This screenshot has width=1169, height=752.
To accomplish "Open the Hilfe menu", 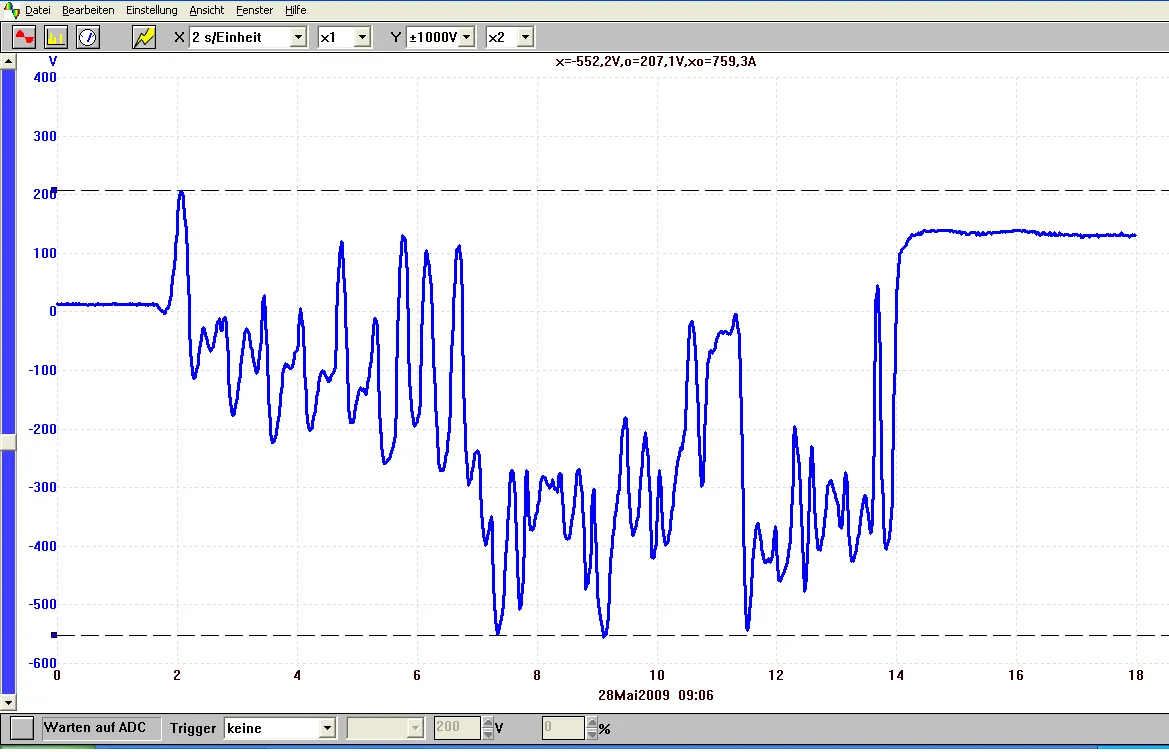I will coord(295,10).
